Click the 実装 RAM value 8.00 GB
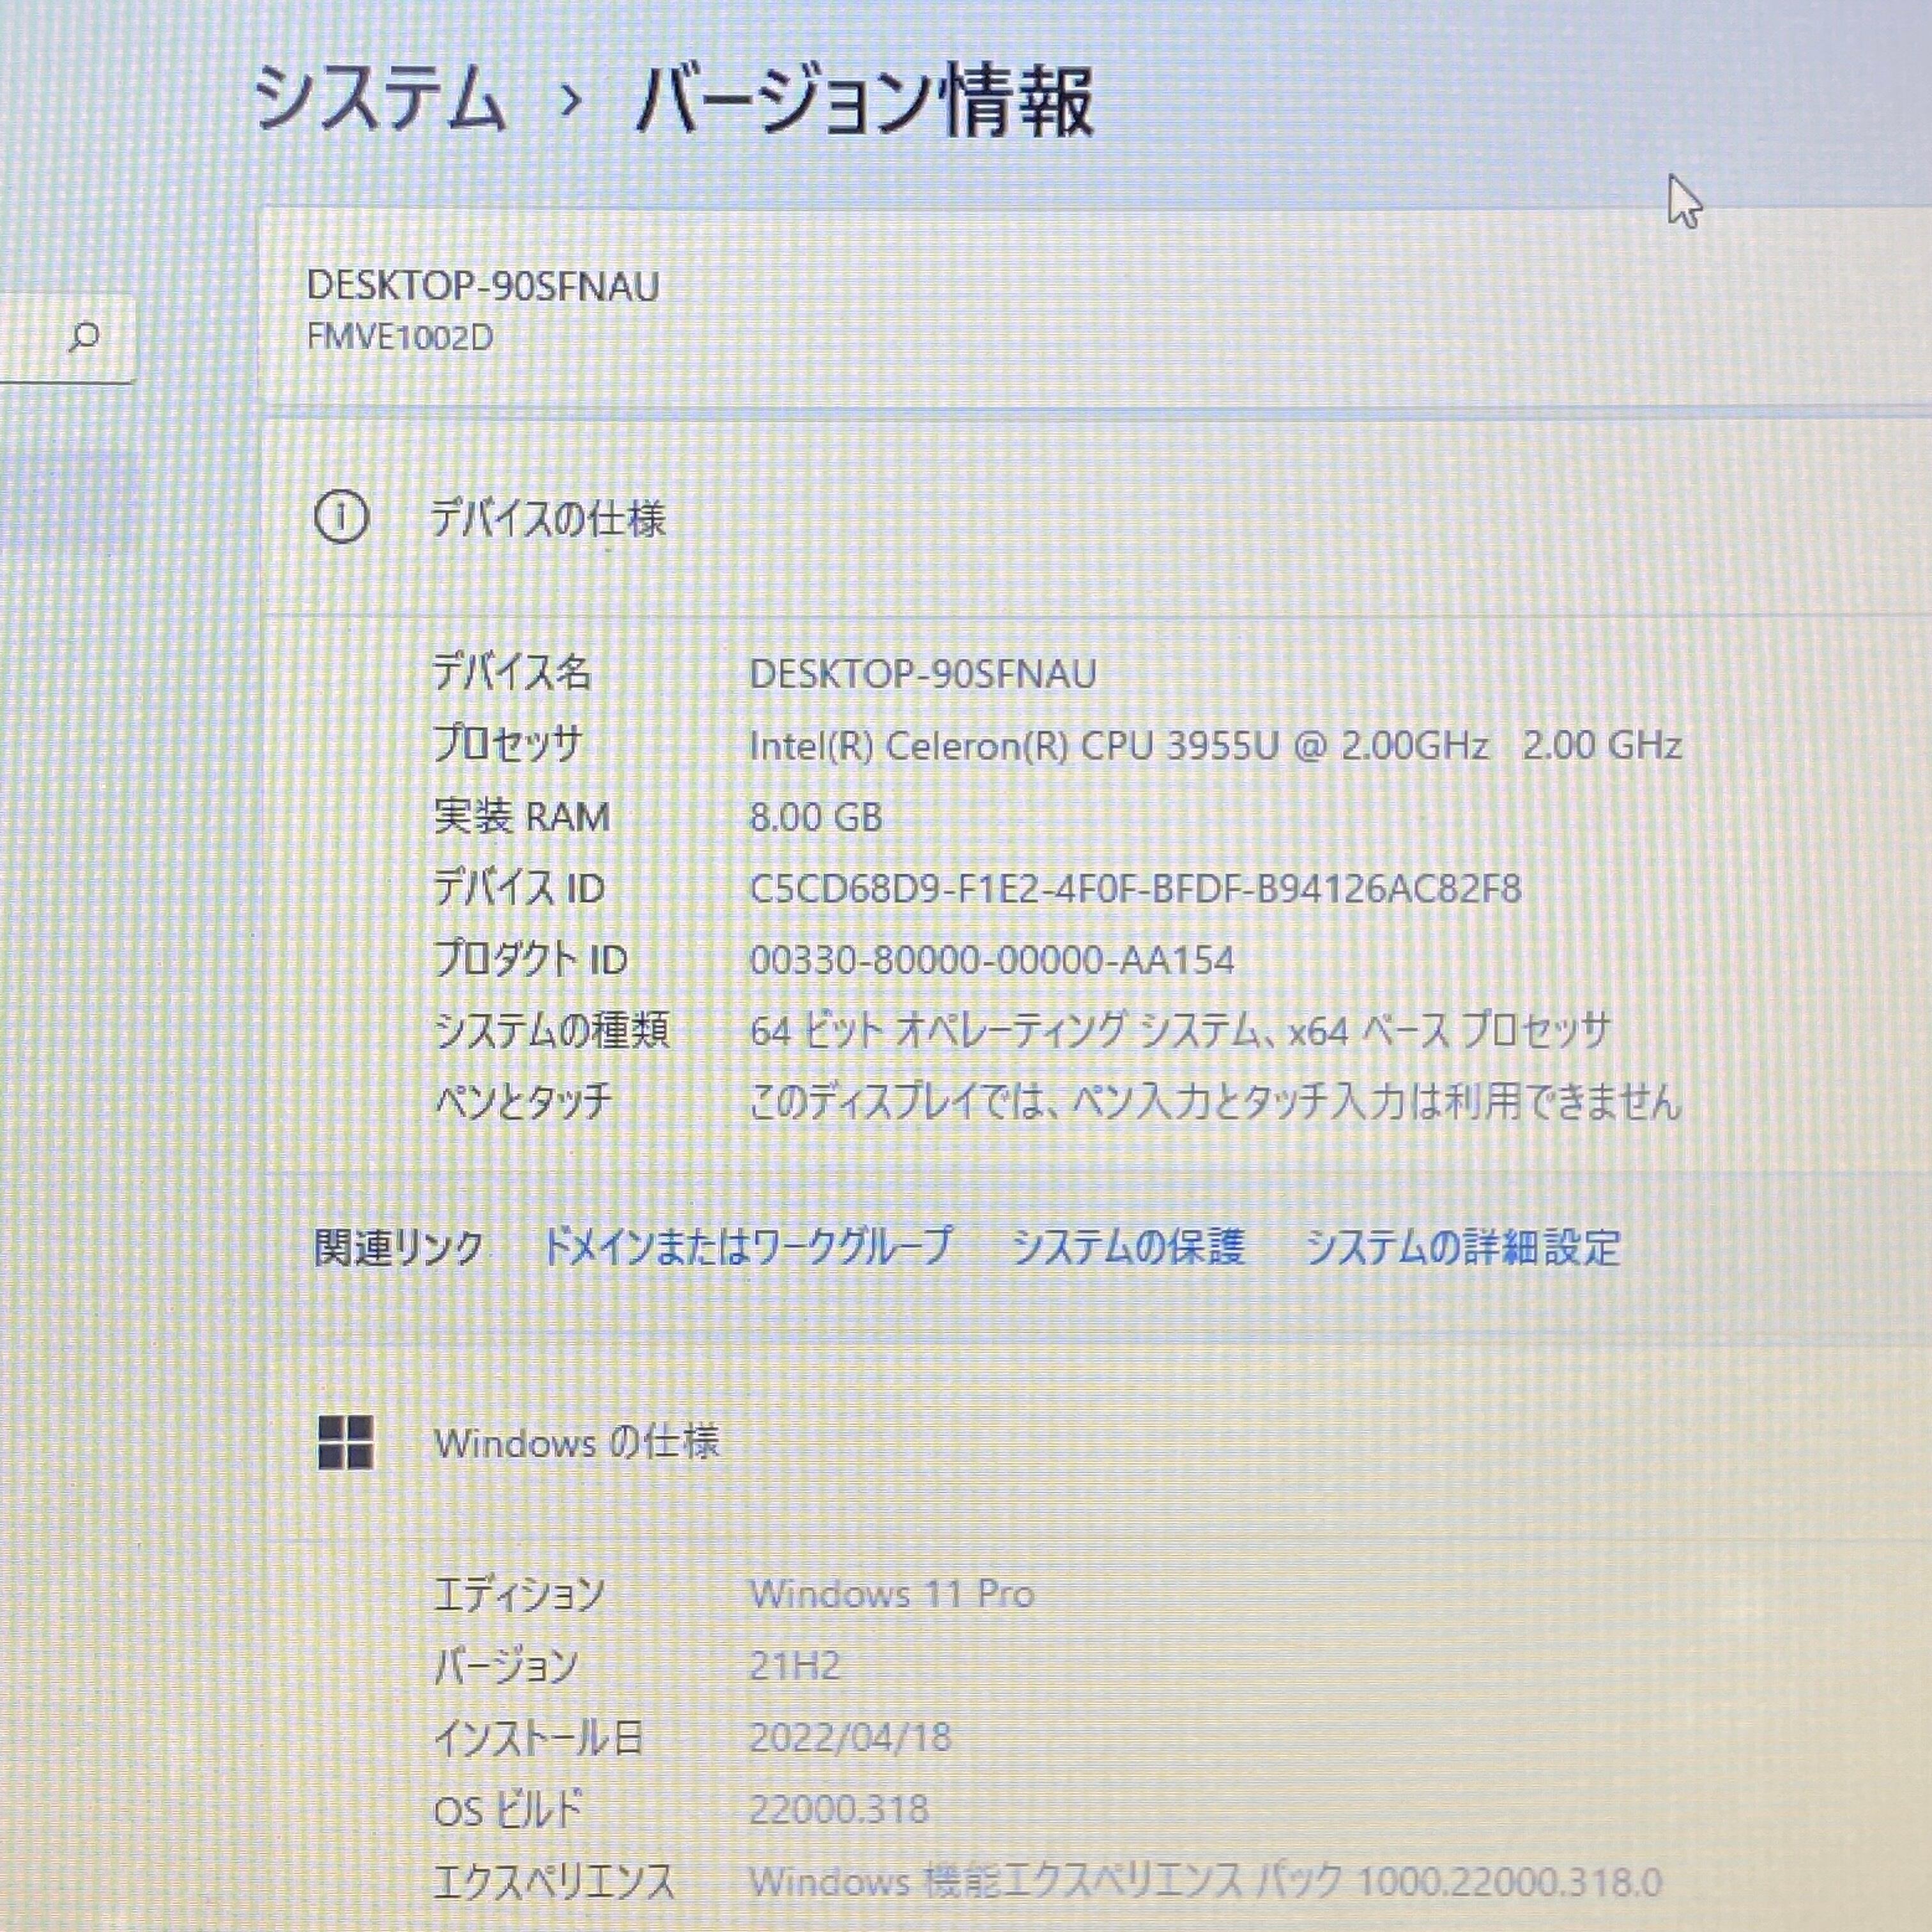This screenshot has width=1932, height=1932. (816, 817)
